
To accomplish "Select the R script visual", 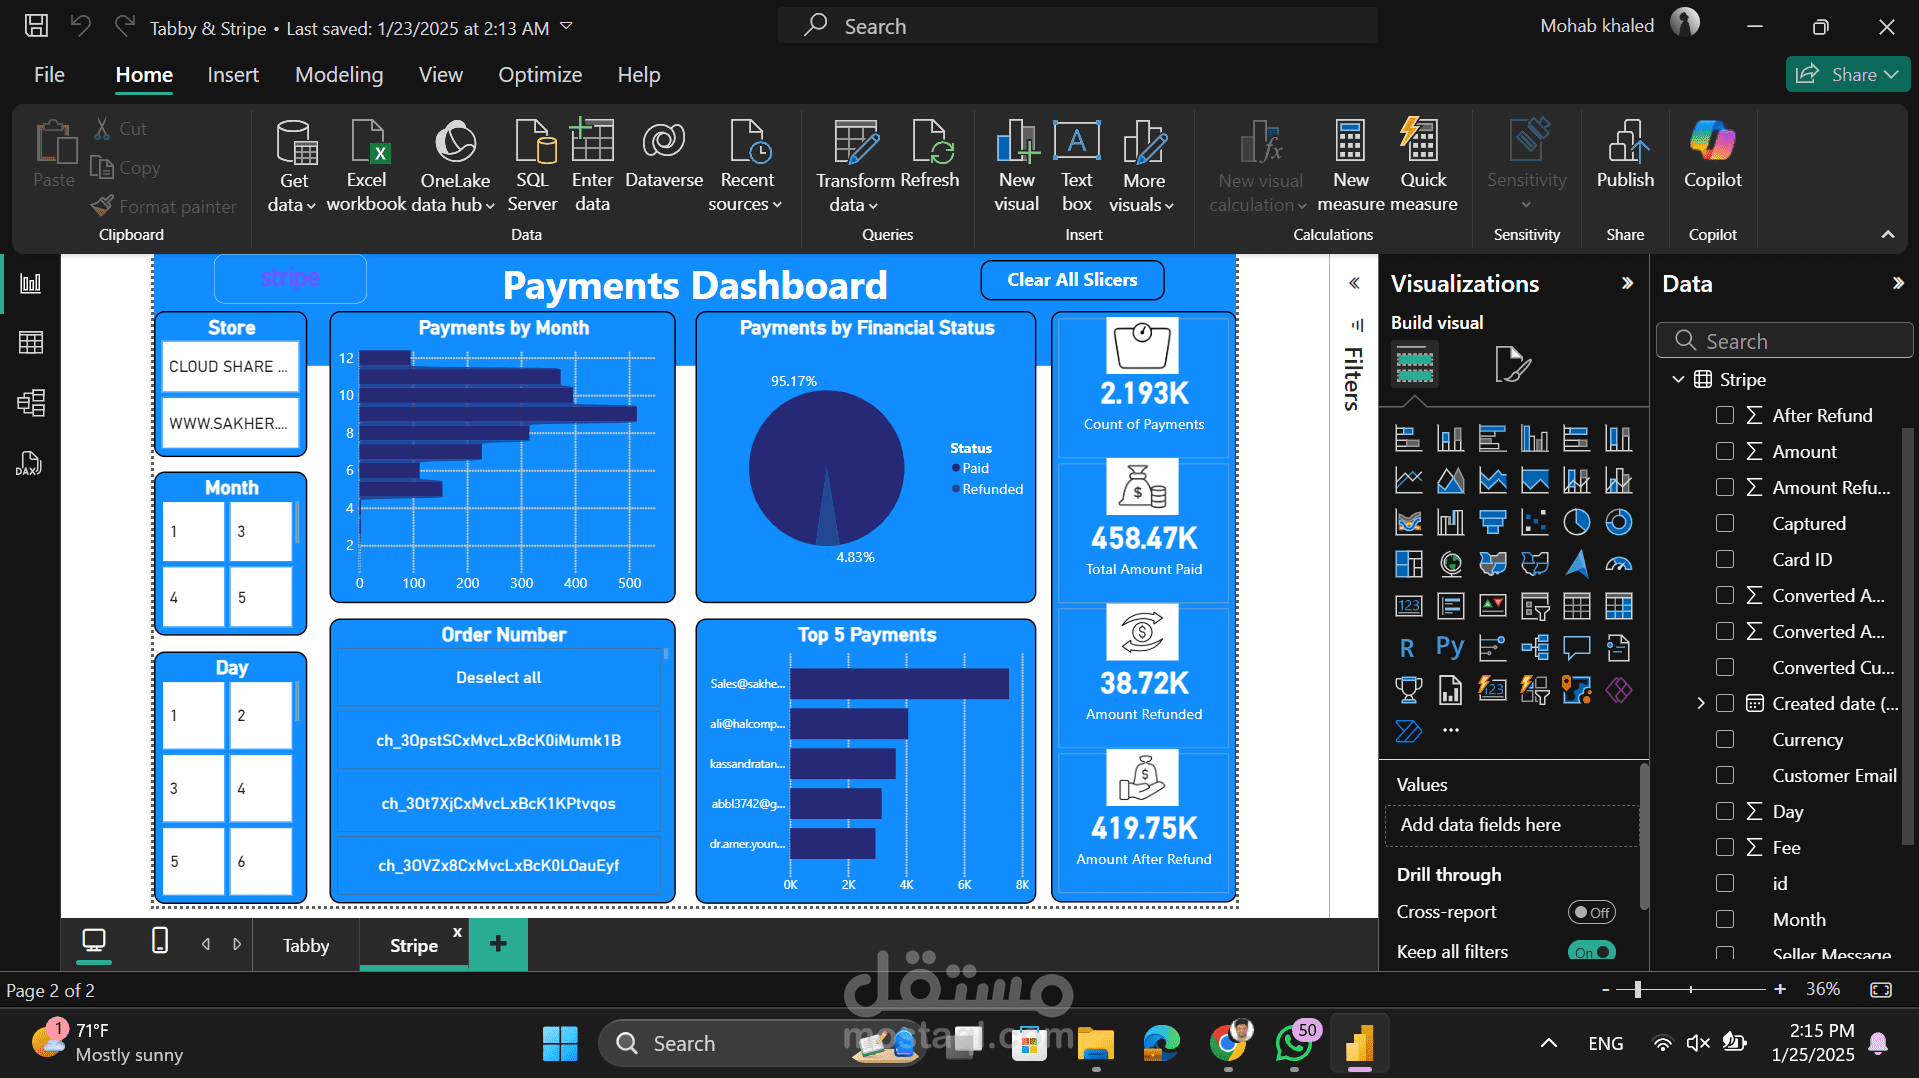I will point(1408,648).
